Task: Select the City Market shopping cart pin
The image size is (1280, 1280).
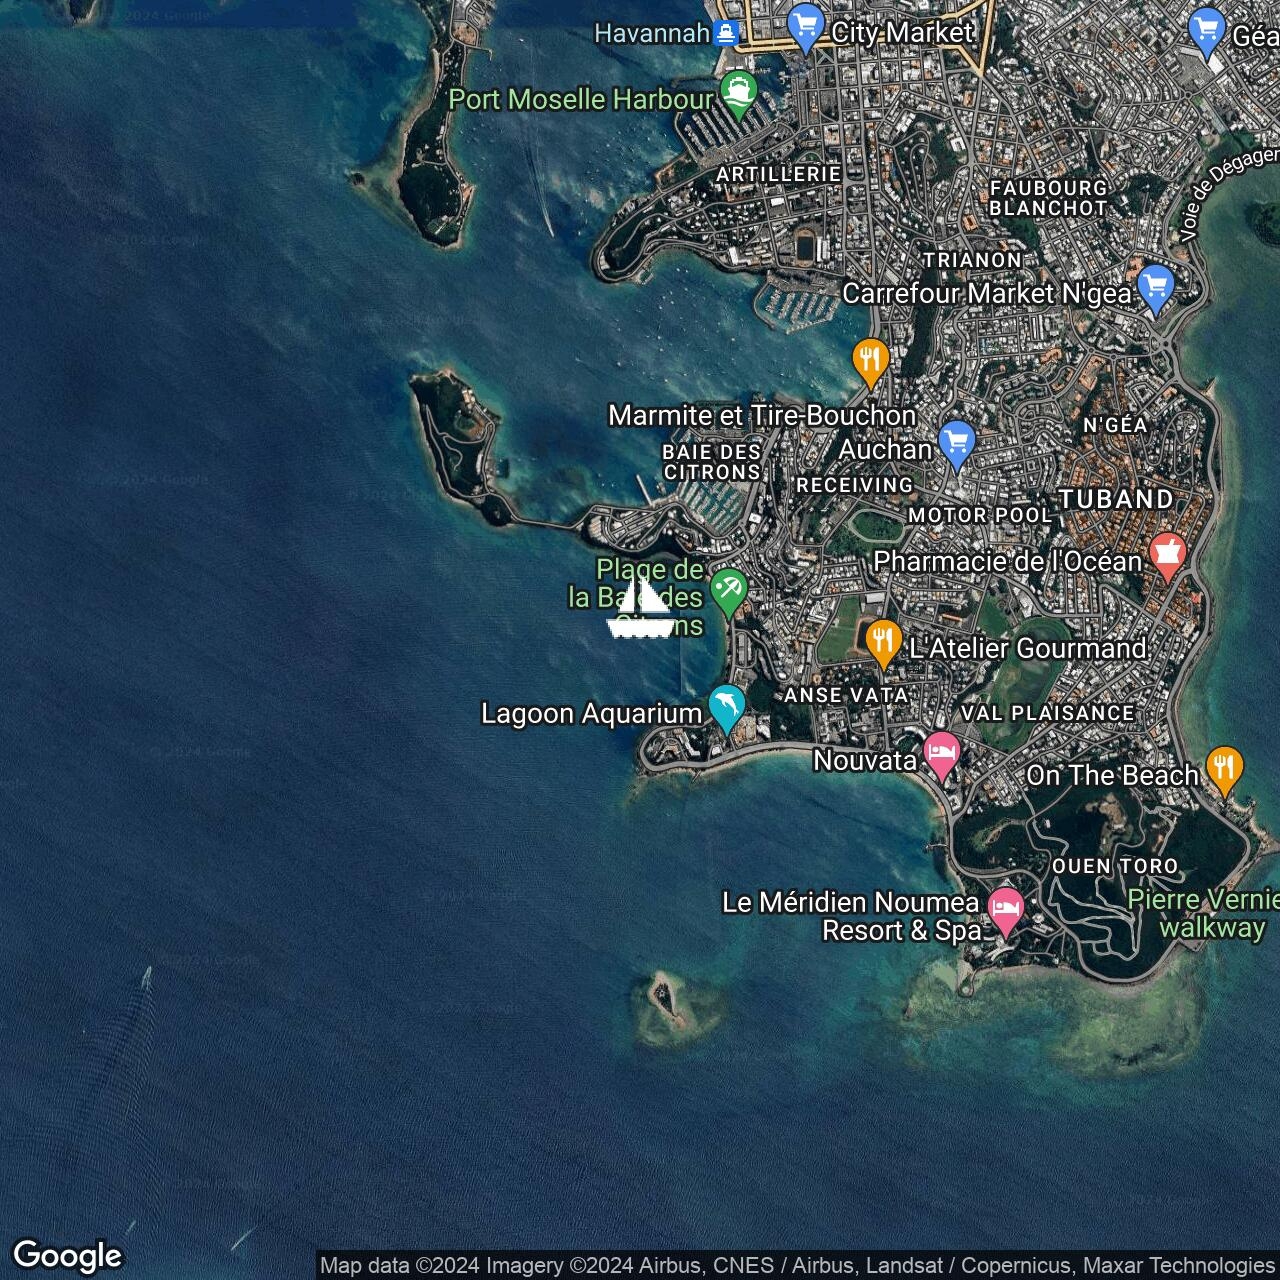Action: coord(805,28)
